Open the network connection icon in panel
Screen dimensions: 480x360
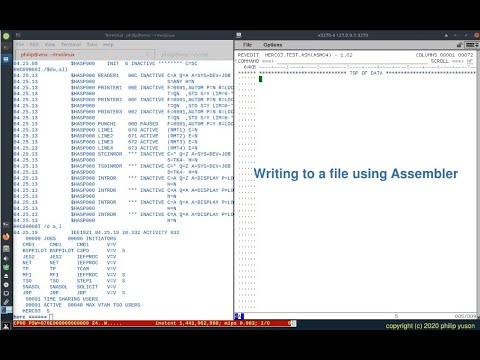(6, 294)
